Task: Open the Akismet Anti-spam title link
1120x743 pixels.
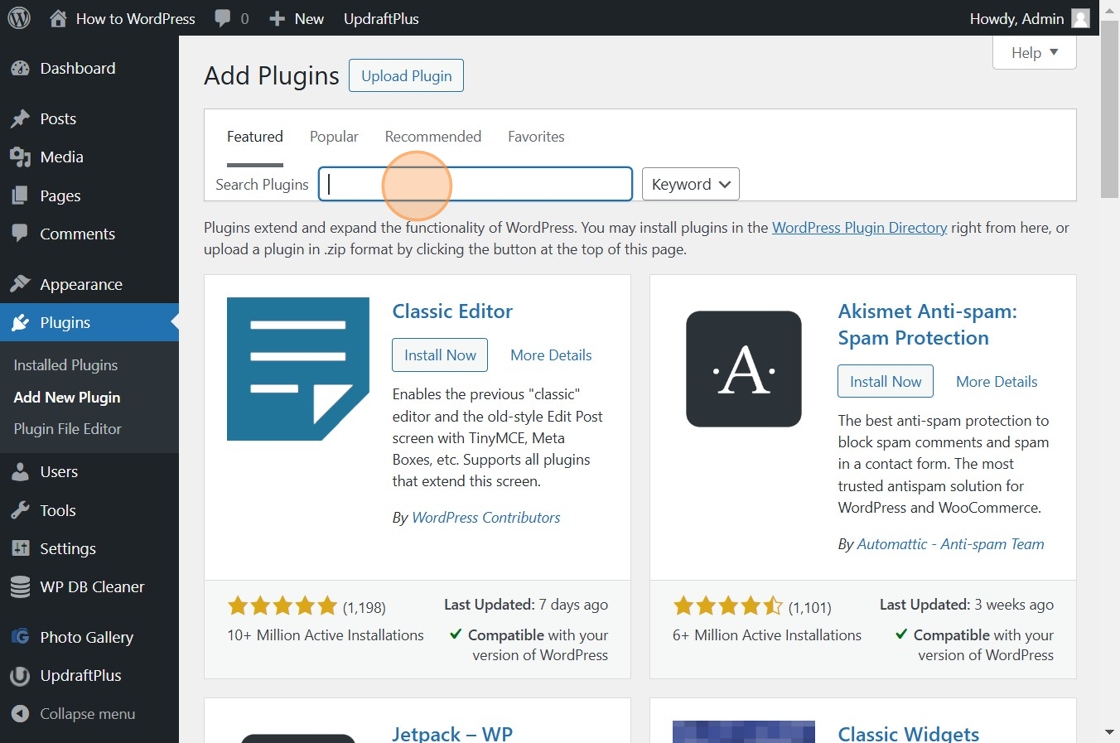Action: [927, 324]
